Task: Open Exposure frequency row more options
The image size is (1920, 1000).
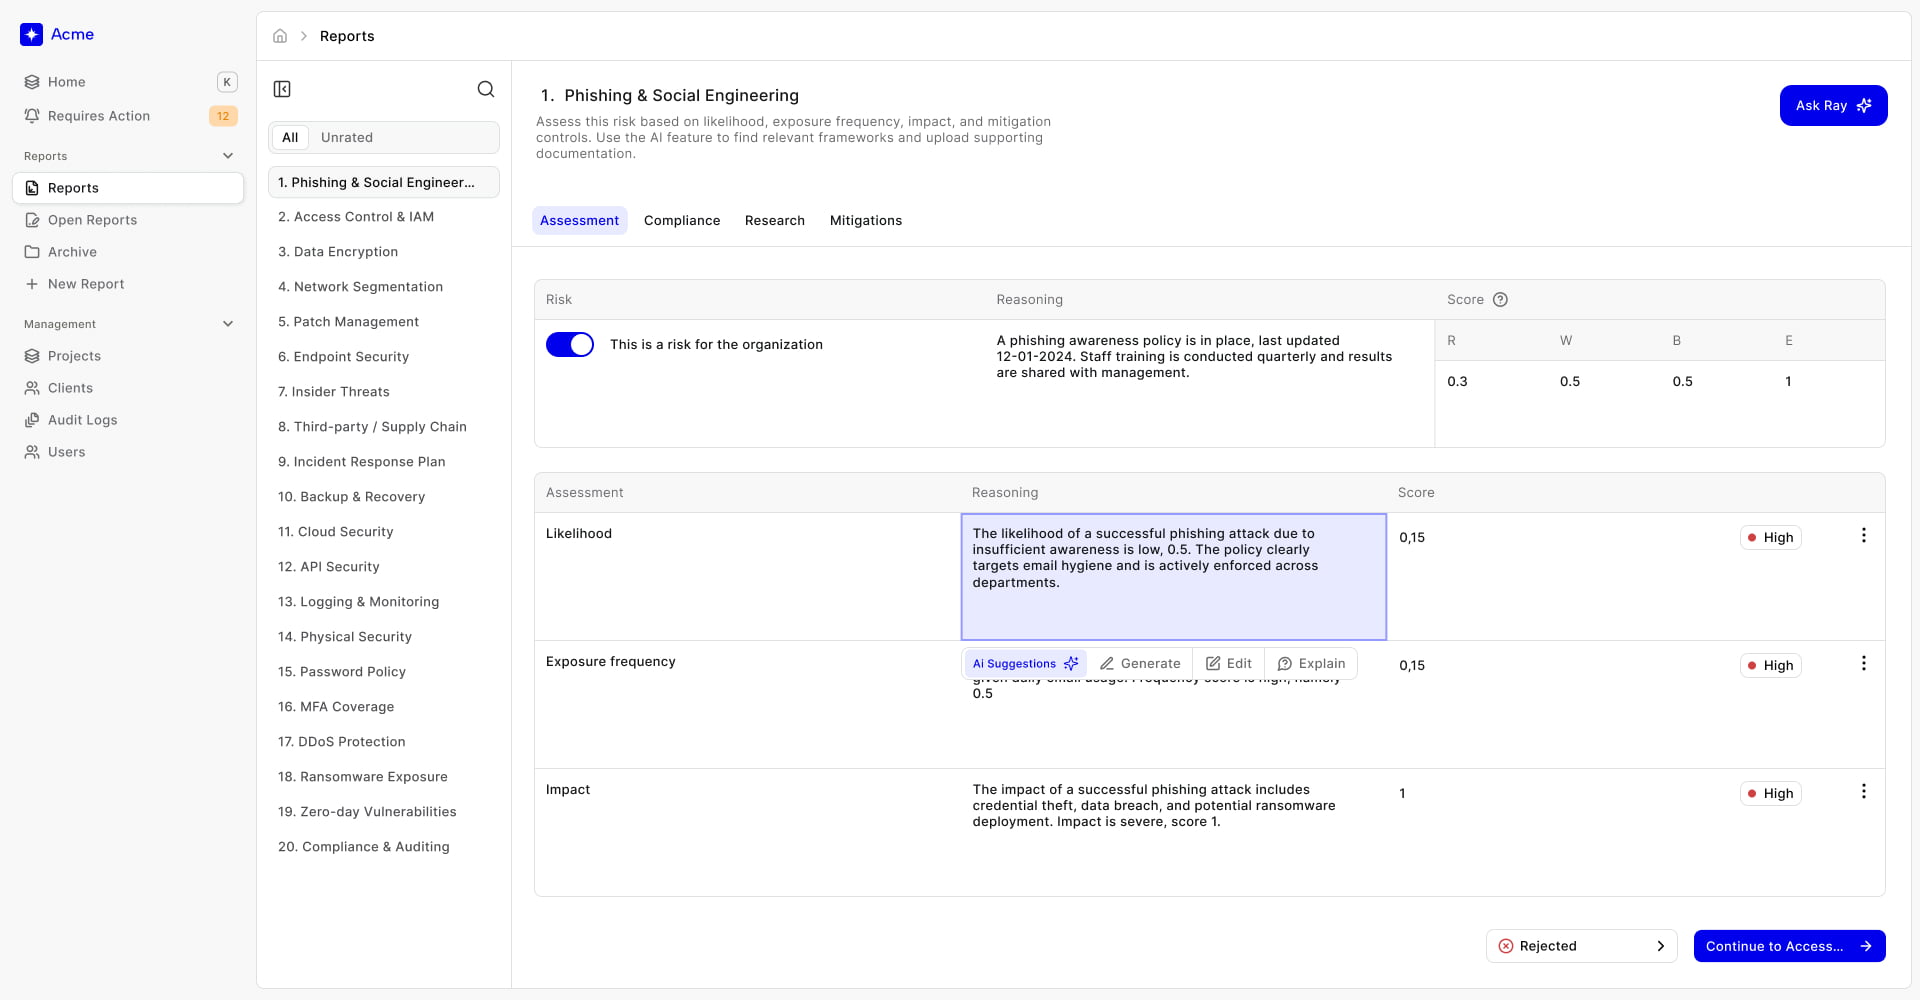Action: click(1863, 664)
